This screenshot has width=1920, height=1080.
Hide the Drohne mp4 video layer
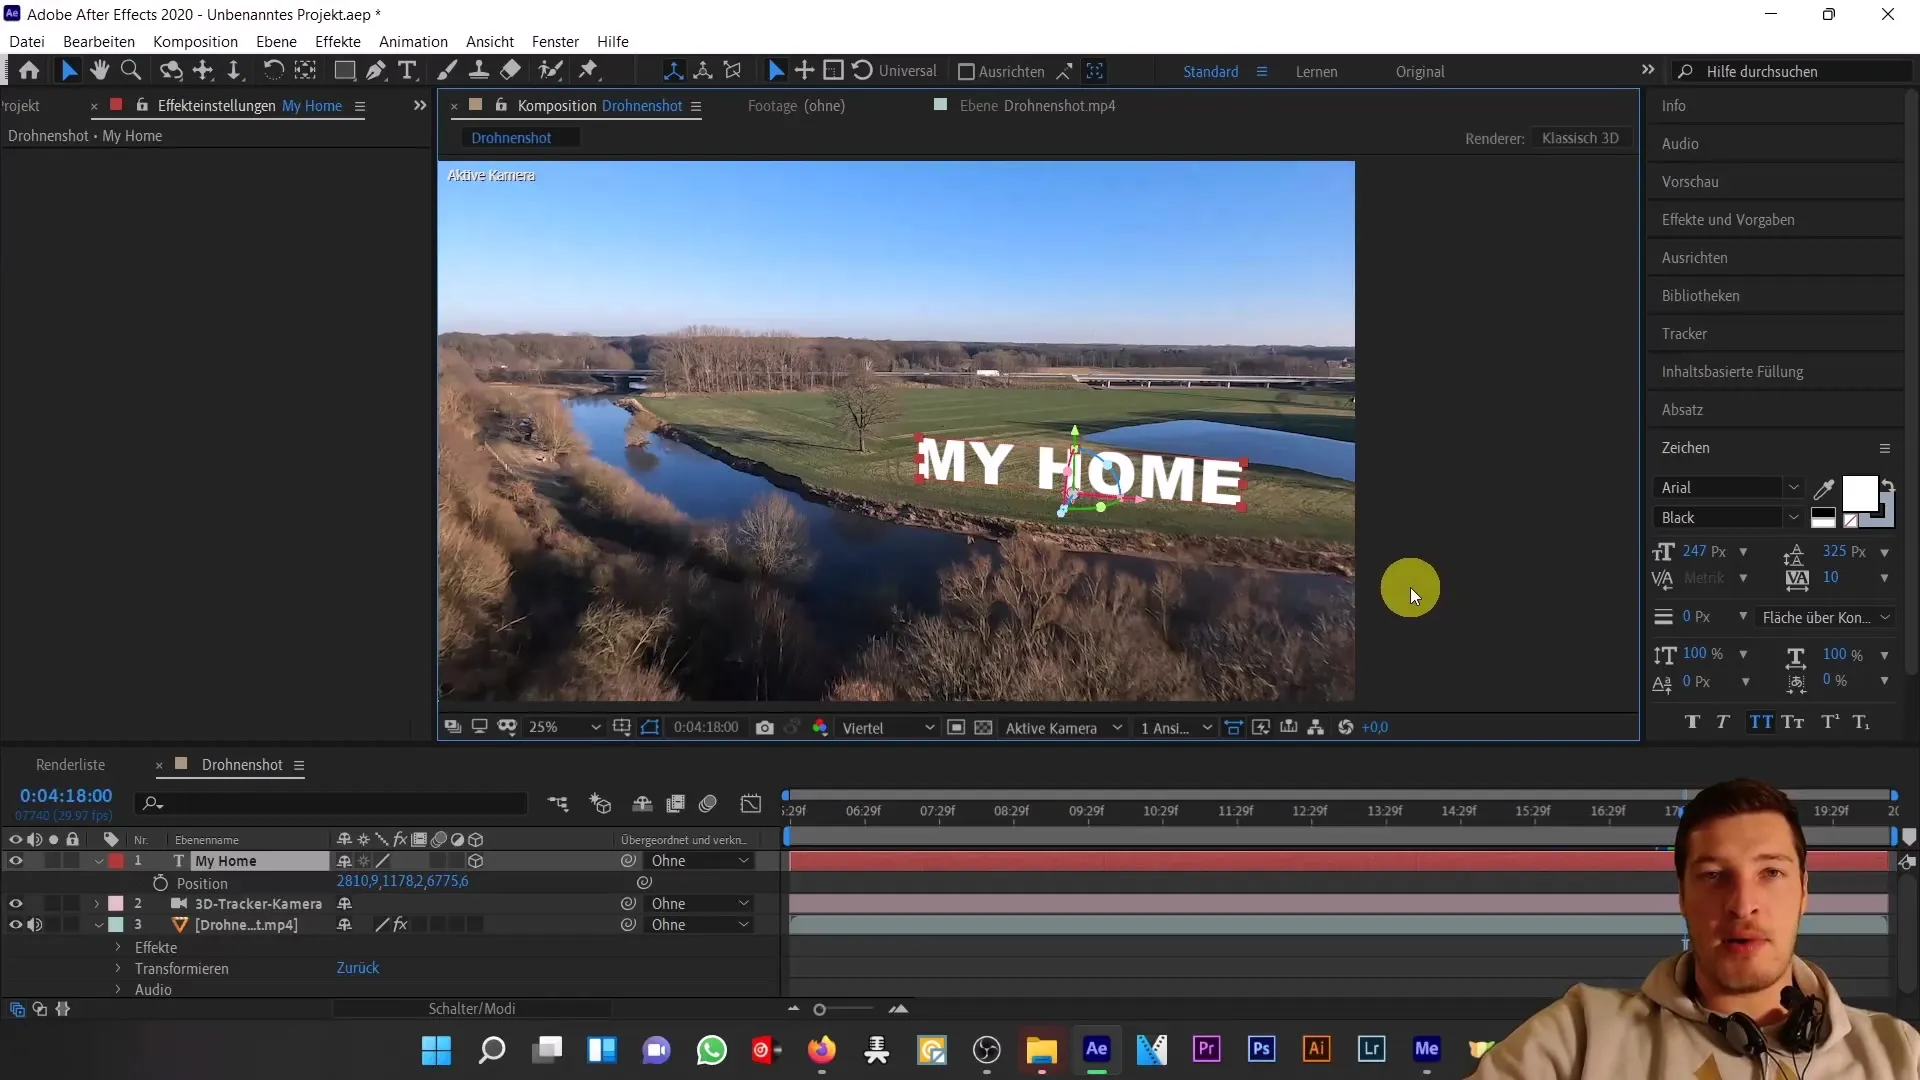coord(15,925)
